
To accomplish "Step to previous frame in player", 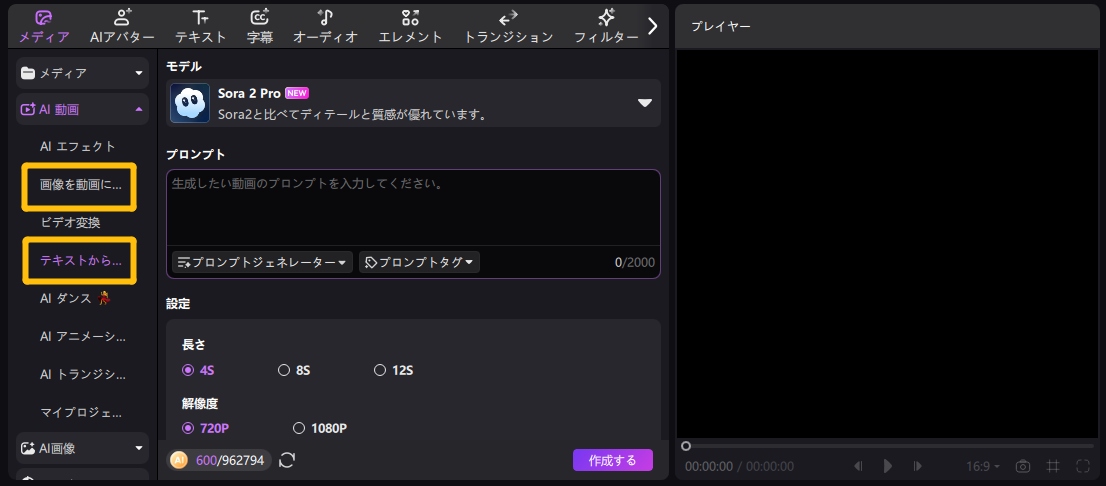I will [x=858, y=466].
